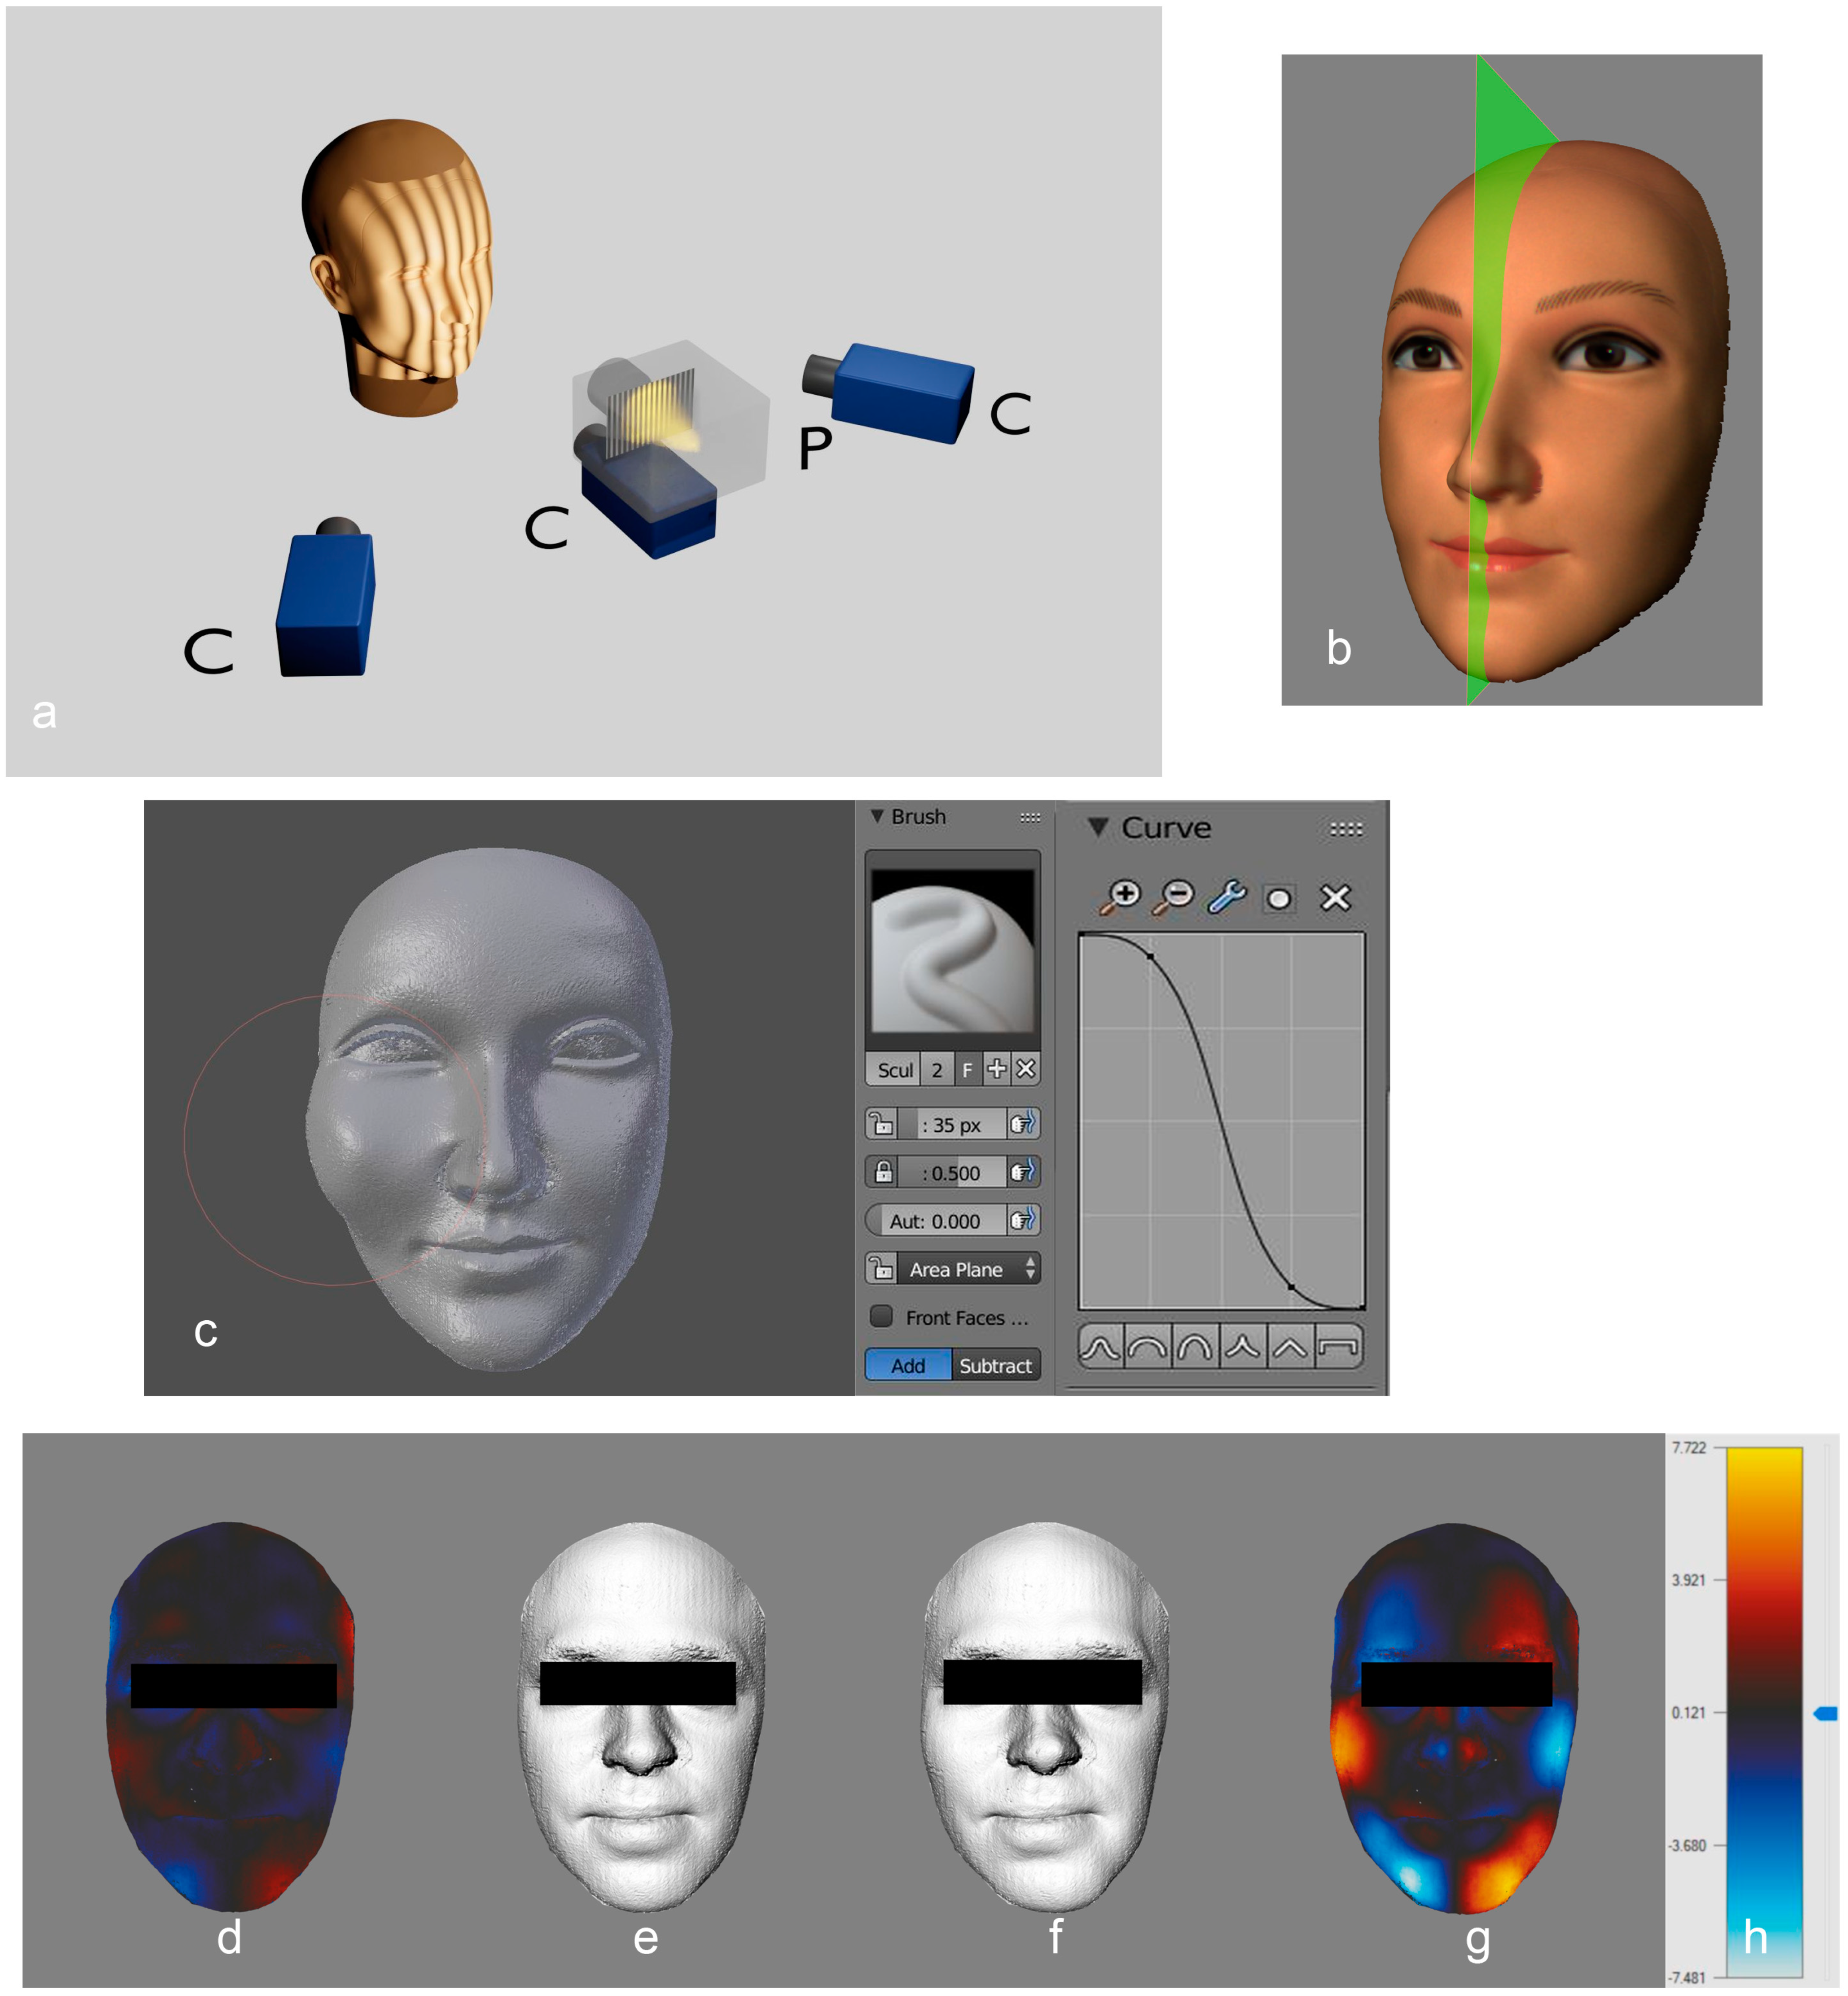Click the curve zoom in magnifier
Image resolution: width=1848 pixels, height=1996 pixels.
[x=1120, y=897]
